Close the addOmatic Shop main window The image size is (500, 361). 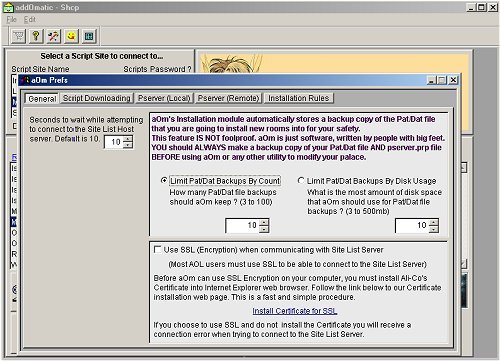tap(493, 7)
